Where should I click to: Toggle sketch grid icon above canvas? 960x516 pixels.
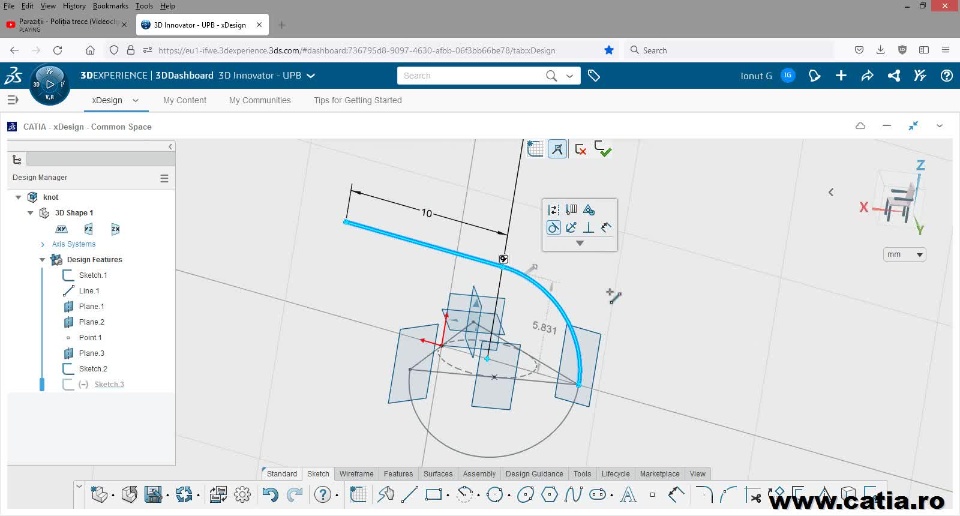pos(535,149)
